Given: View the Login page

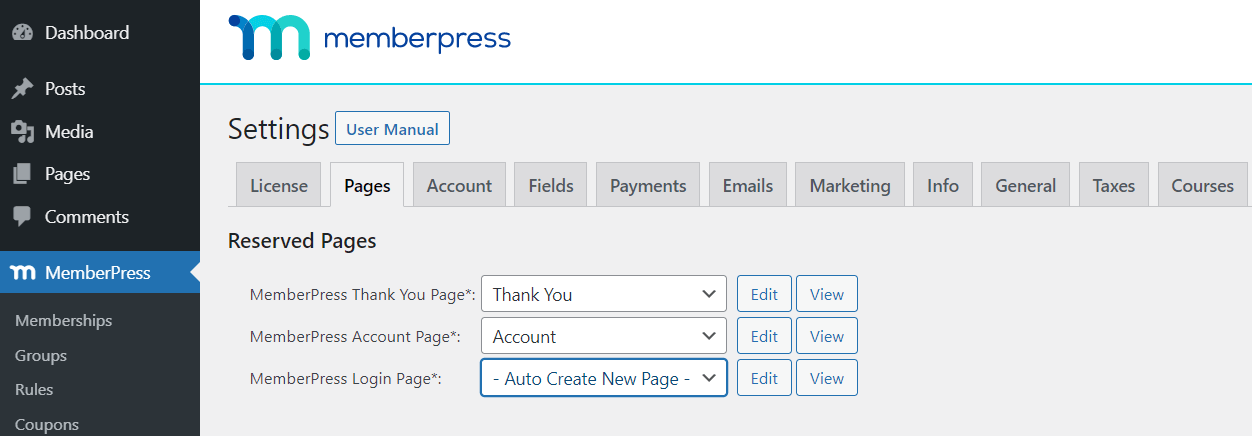Looking at the screenshot, I should 827,378.
